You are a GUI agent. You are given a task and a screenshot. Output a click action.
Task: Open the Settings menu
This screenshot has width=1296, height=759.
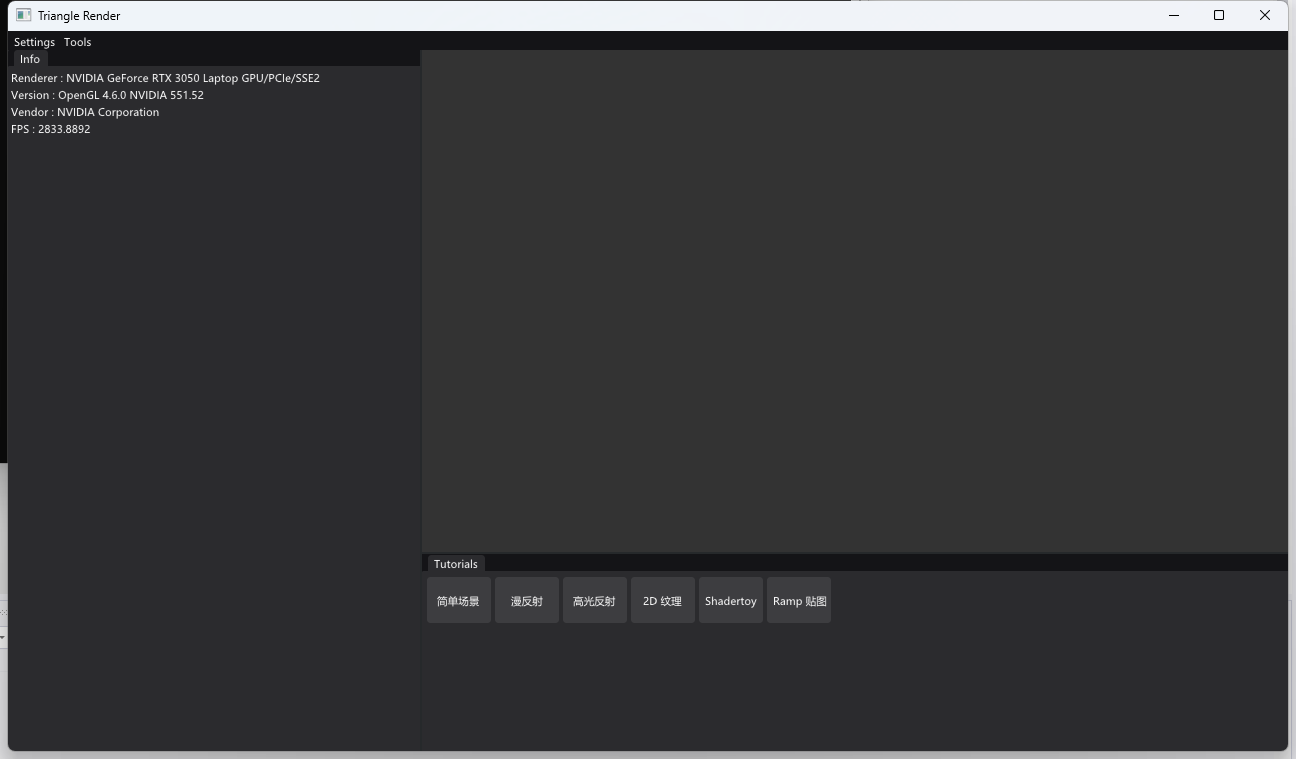34,42
